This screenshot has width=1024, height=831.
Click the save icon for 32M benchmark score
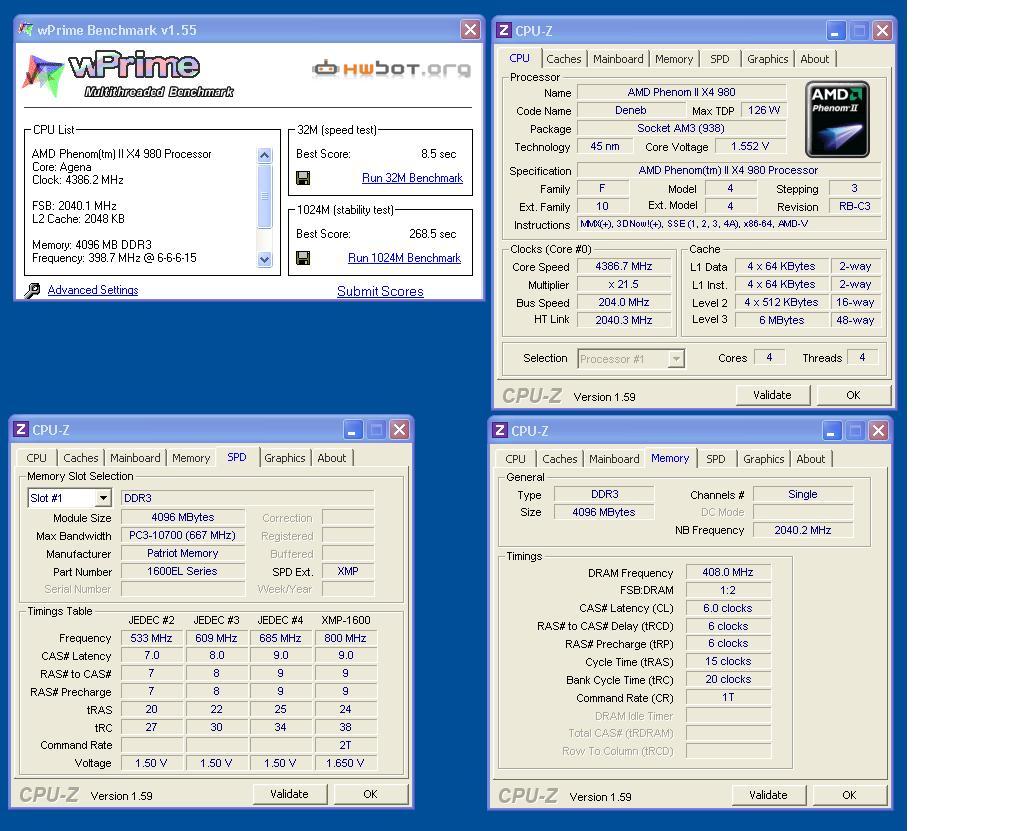point(303,178)
